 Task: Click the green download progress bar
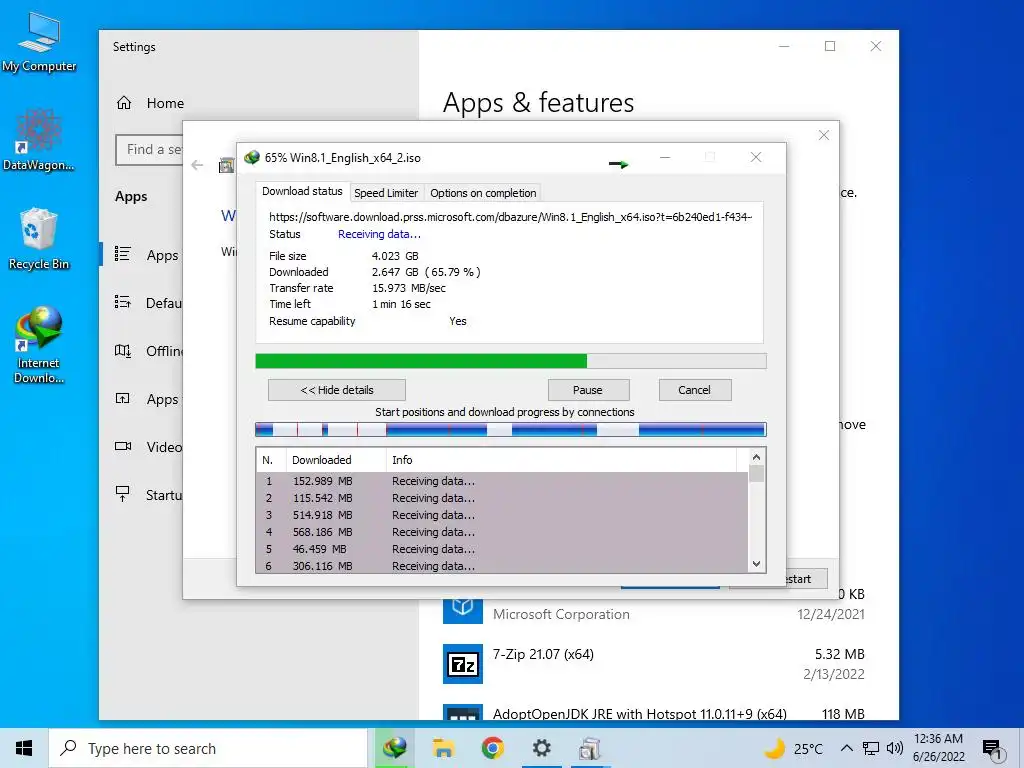click(x=511, y=361)
